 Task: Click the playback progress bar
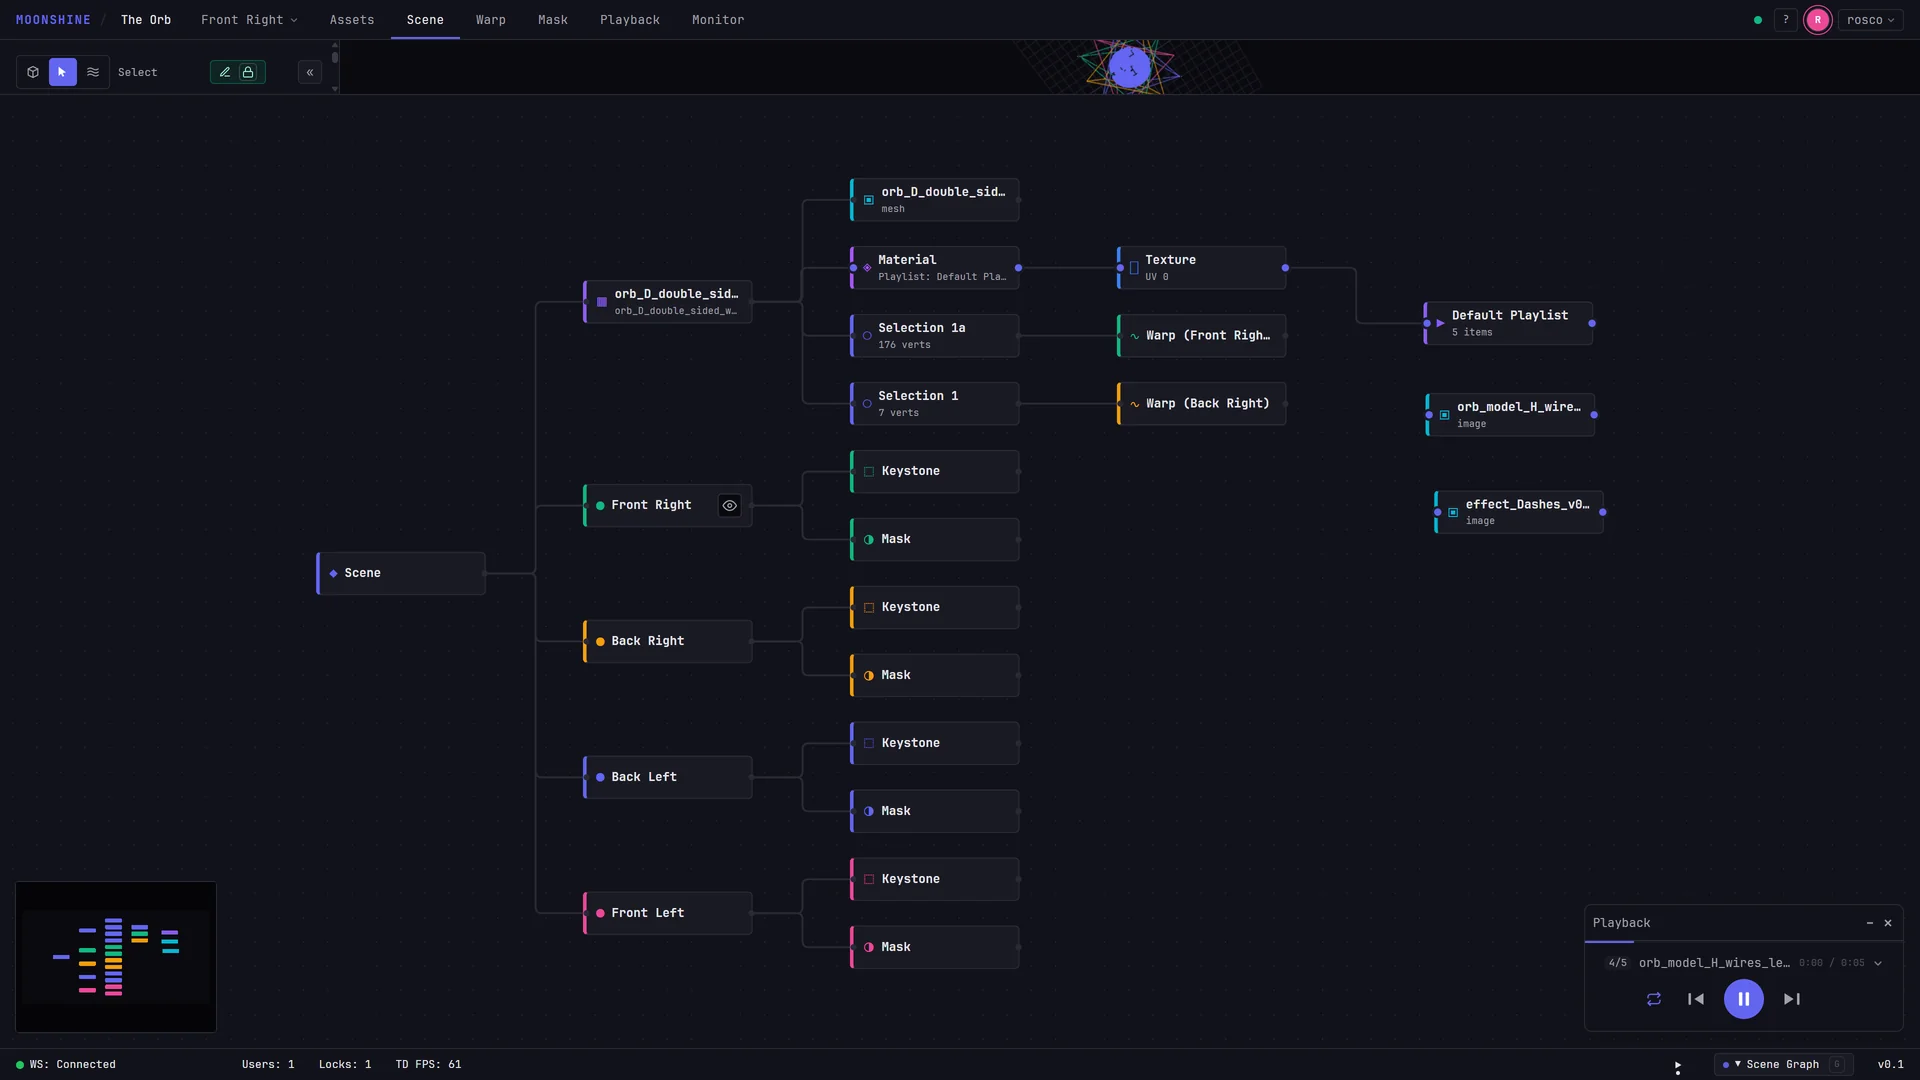(x=1744, y=942)
